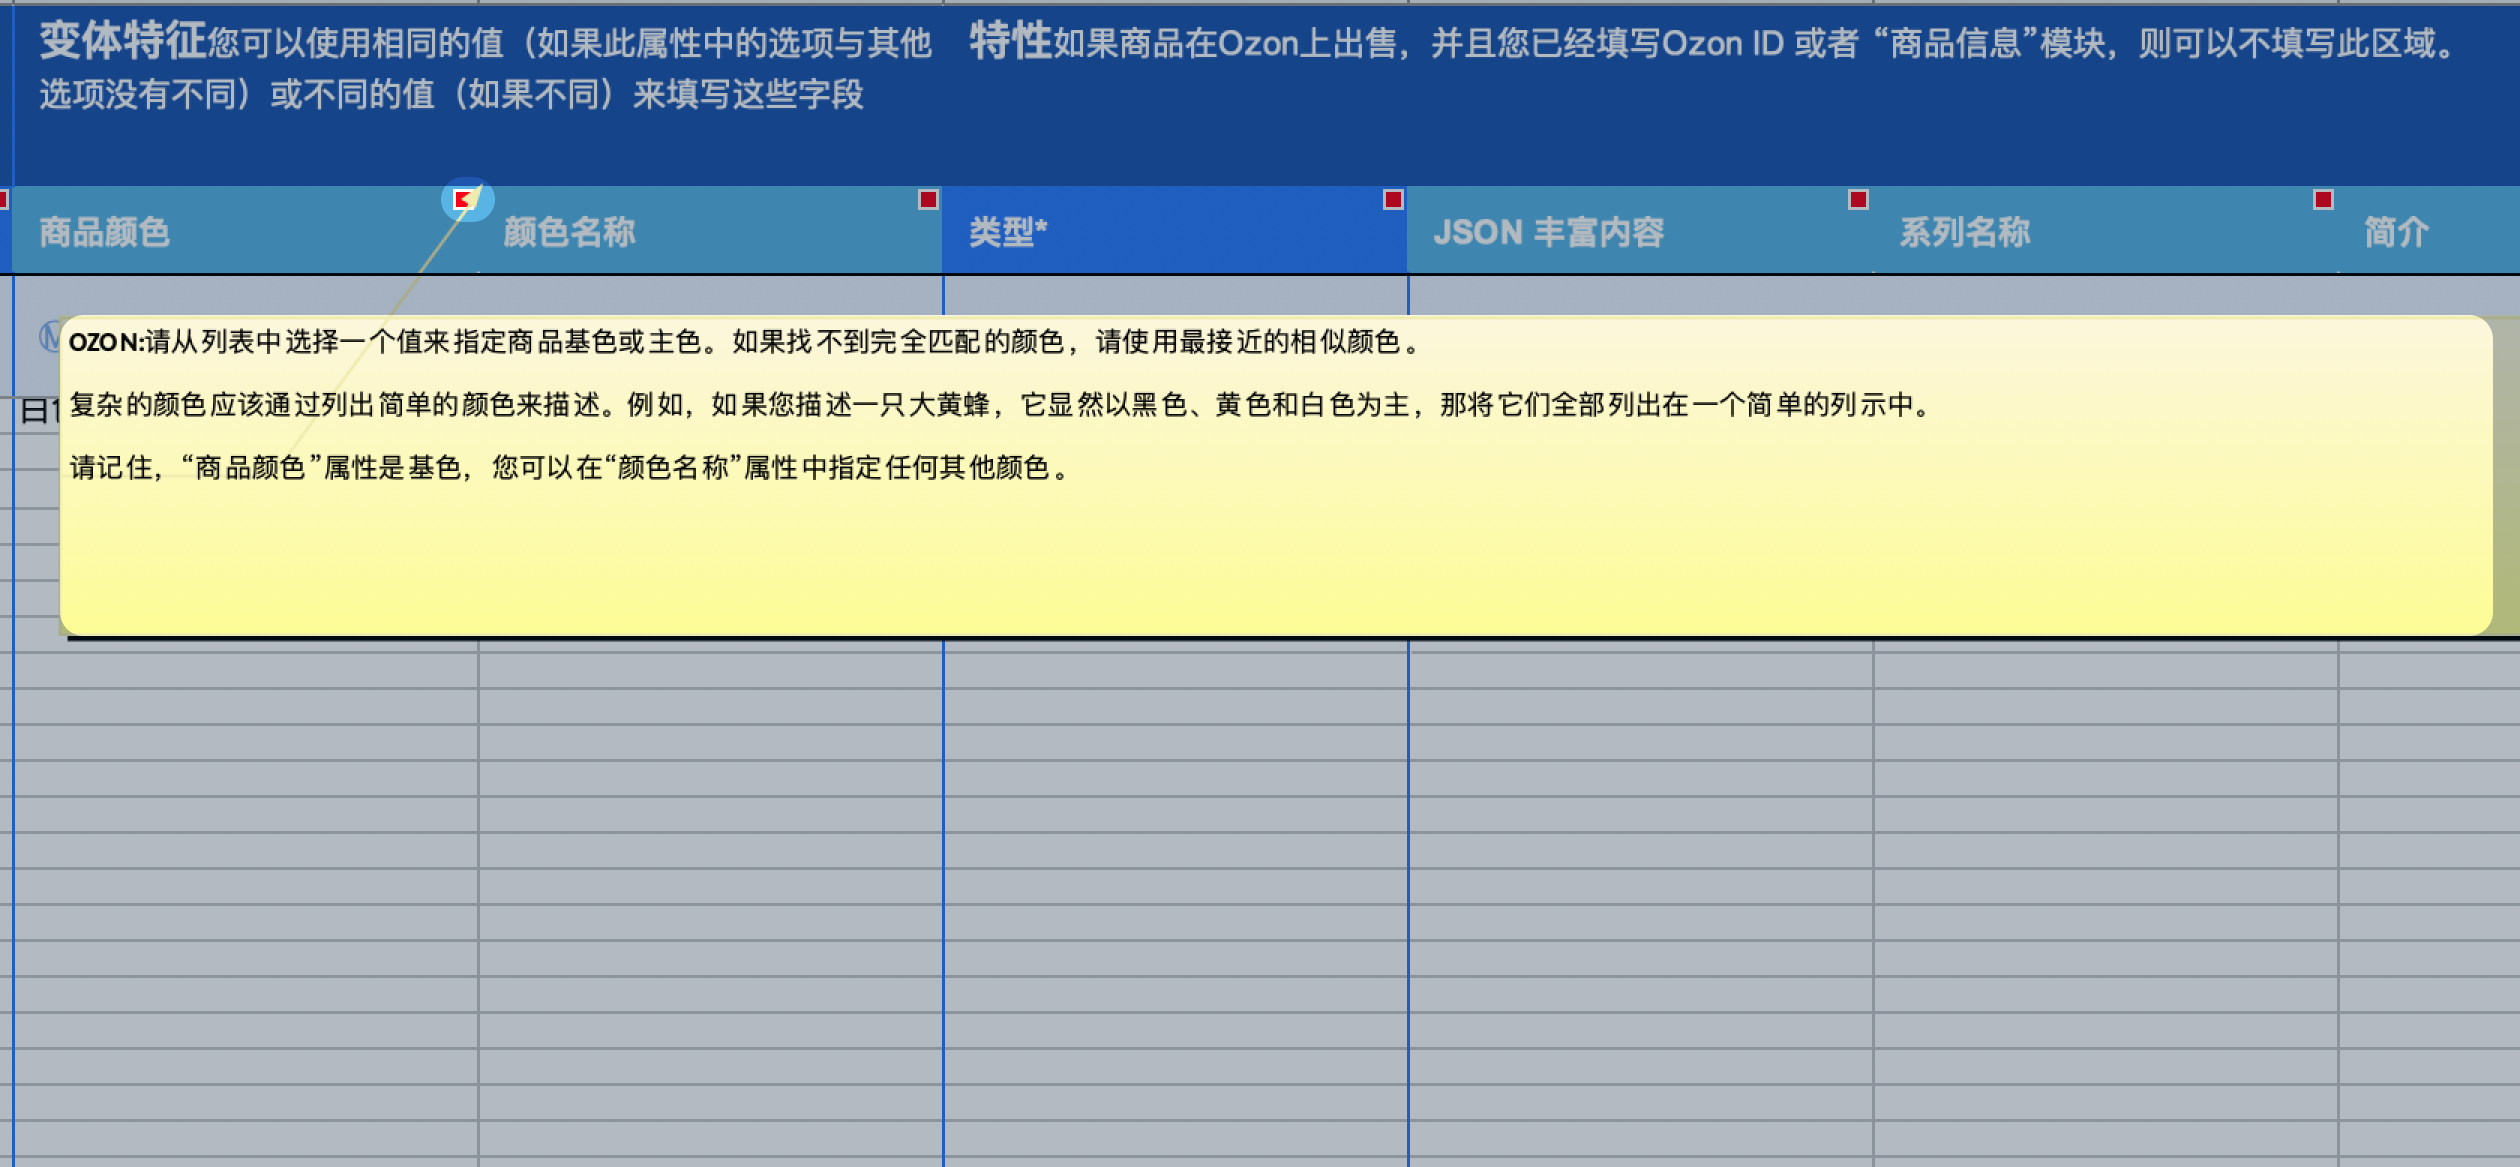The width and height of the screenshot is (2520, 1167).
Task: Click comment marker on 类型* header
Action: tap(1393, 200)
